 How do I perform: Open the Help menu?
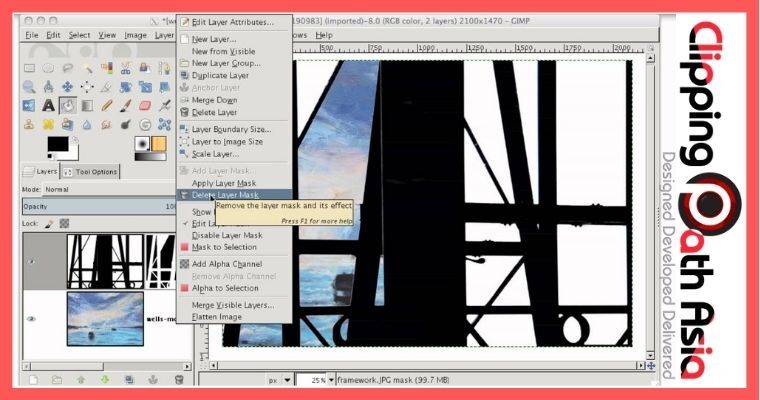click(x=324, y=35)
